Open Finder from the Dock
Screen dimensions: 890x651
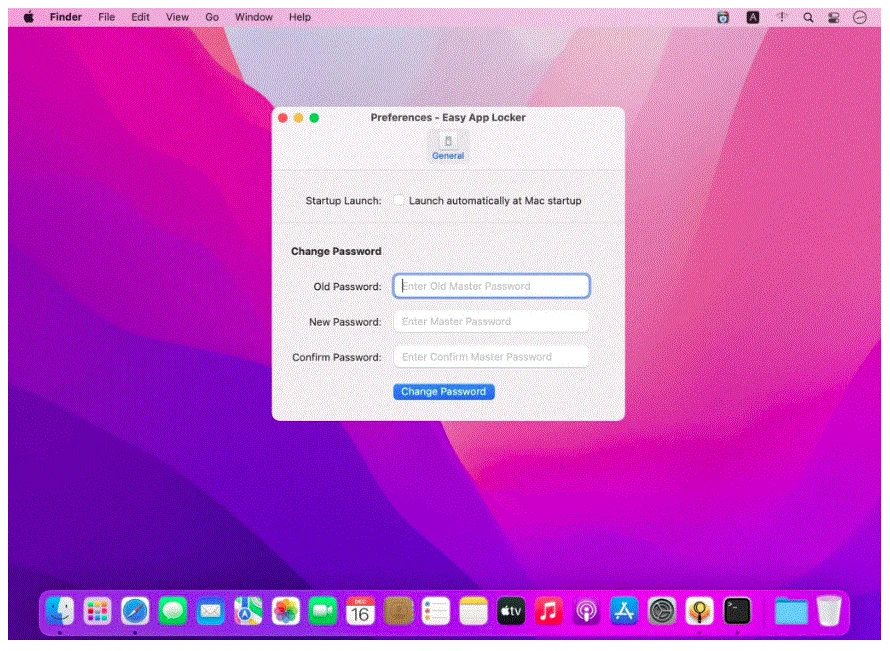(x=60, y=612)
